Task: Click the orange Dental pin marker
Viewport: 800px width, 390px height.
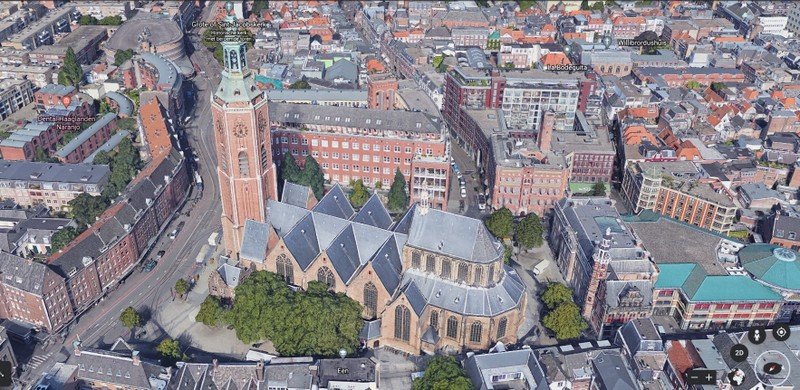Action: tap(66, 101)
